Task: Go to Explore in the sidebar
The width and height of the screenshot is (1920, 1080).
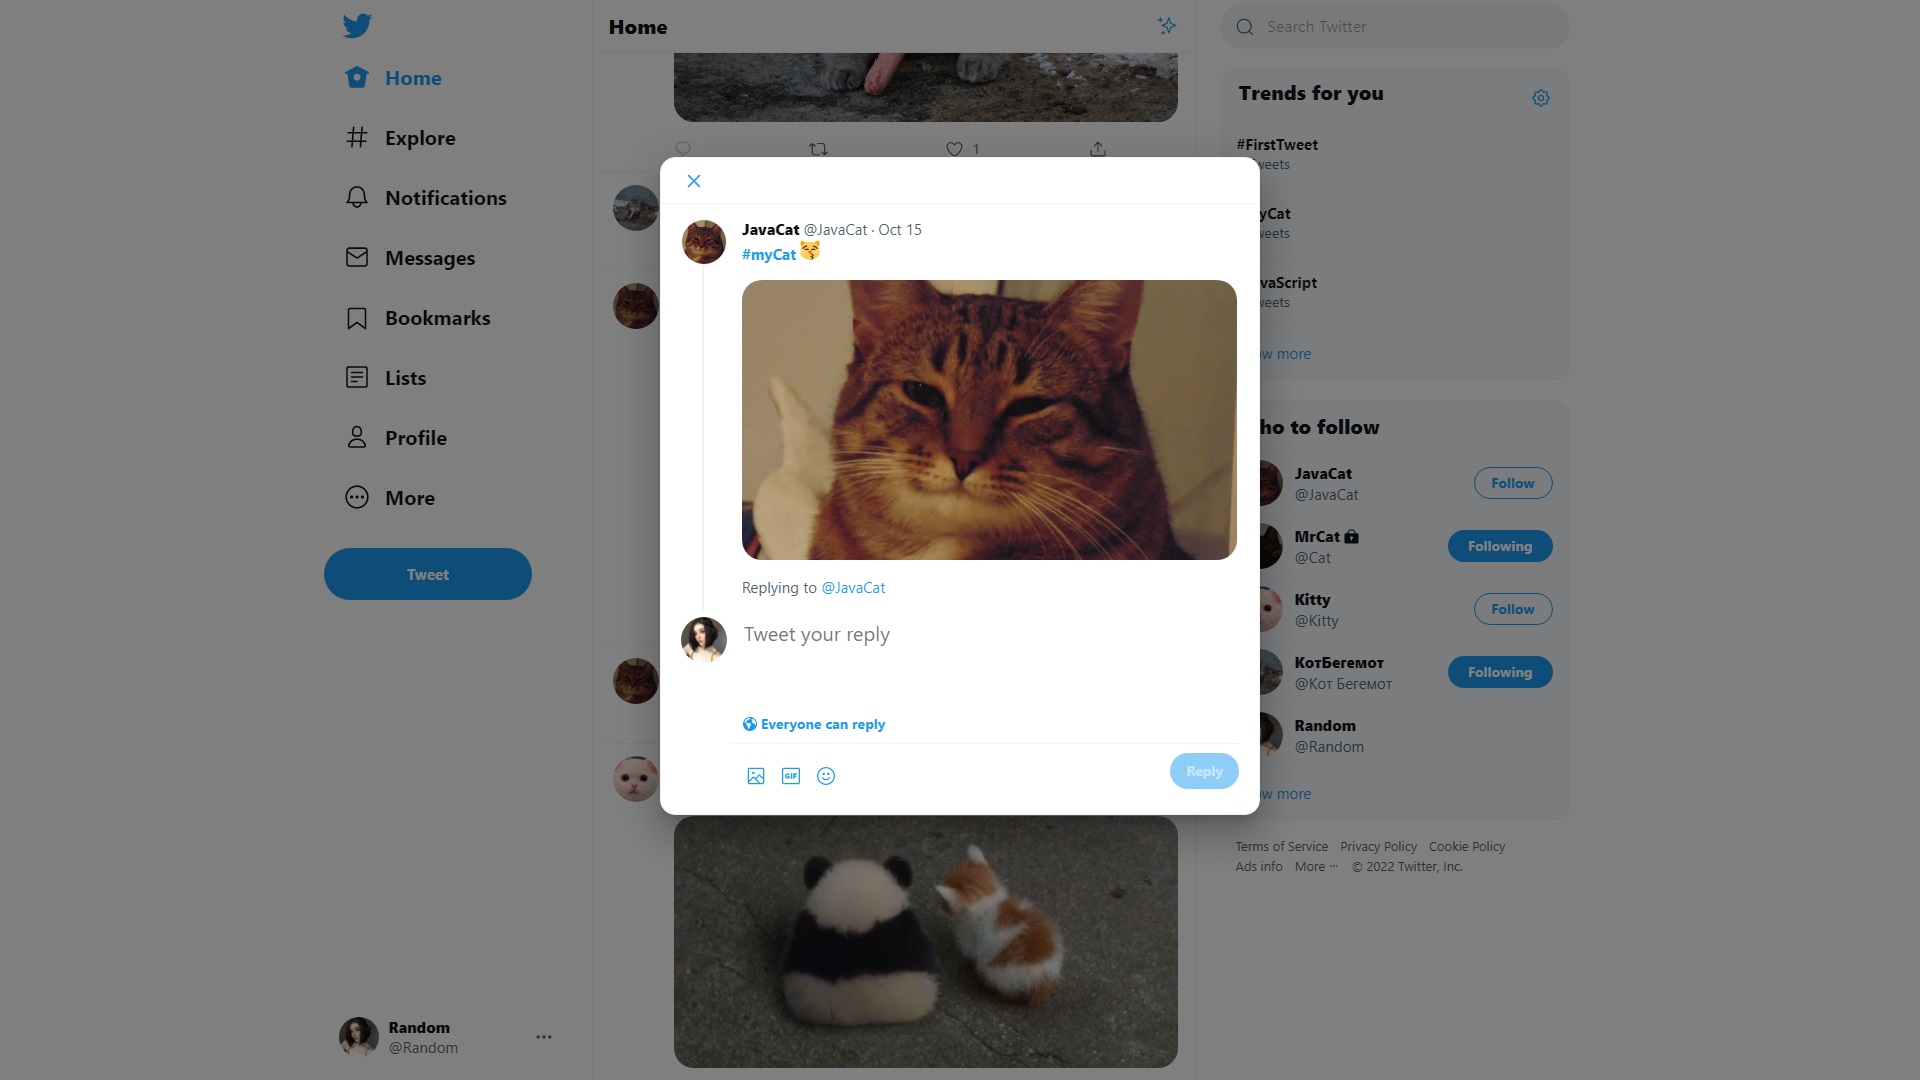Action: pos(400,138)
